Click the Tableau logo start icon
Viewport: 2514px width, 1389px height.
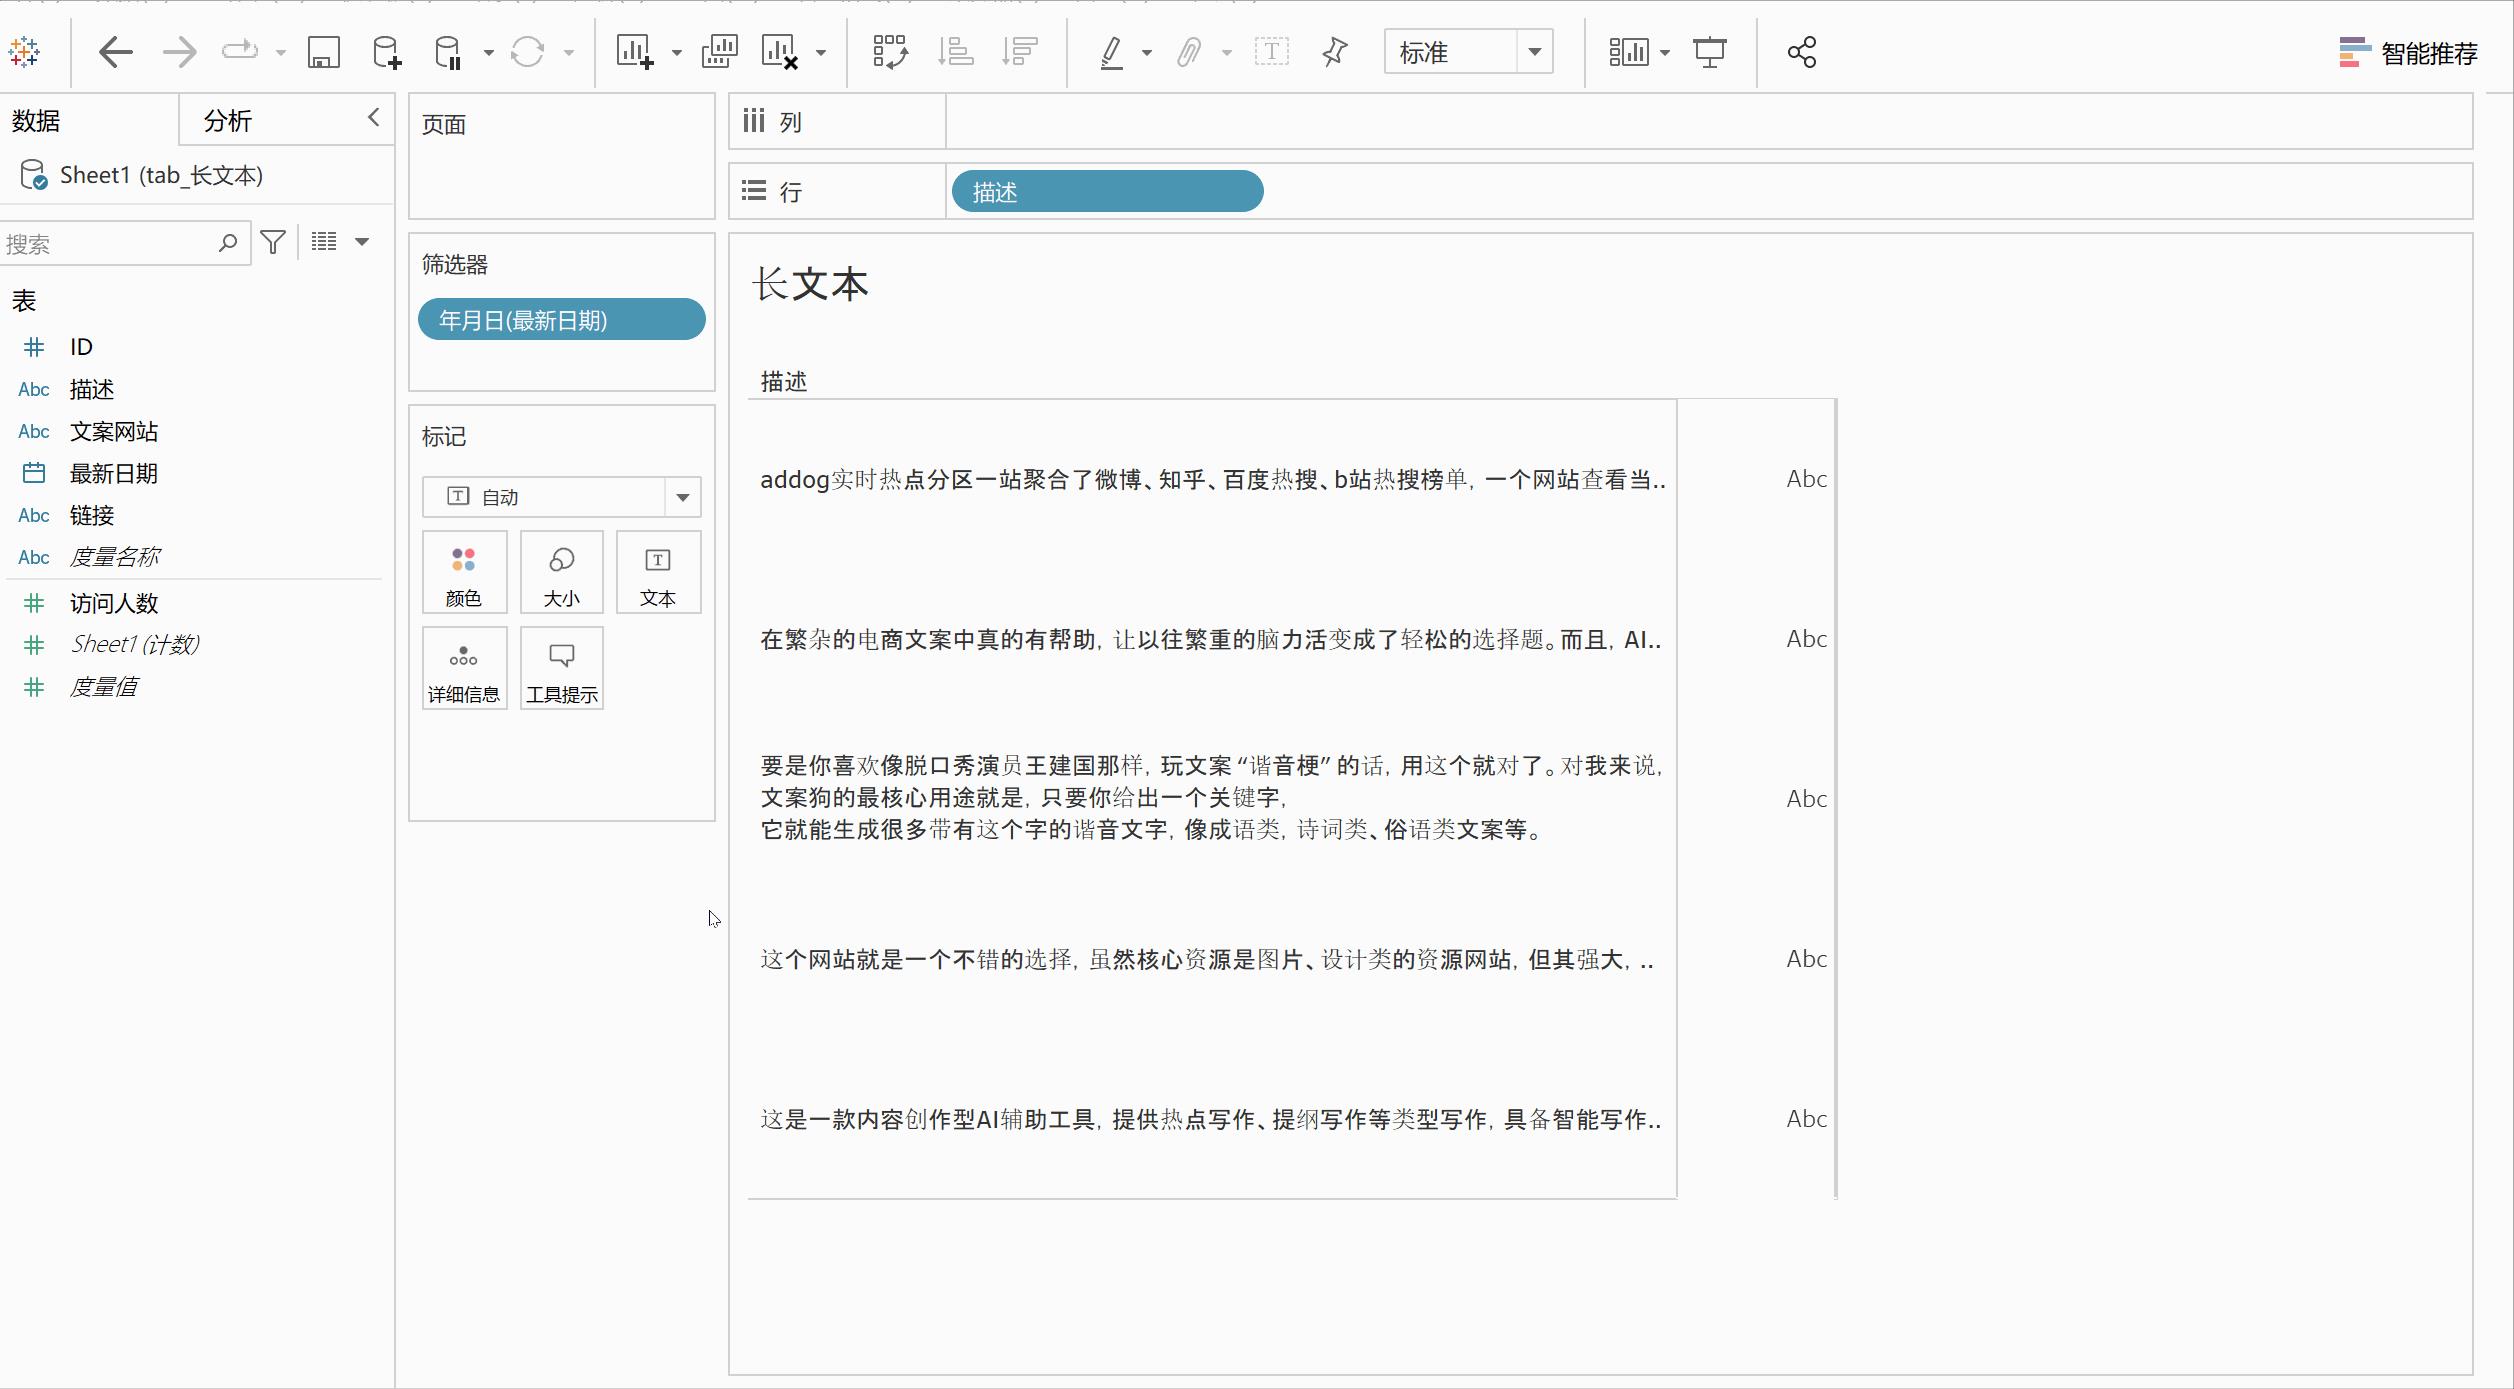[x=24, y=52]
